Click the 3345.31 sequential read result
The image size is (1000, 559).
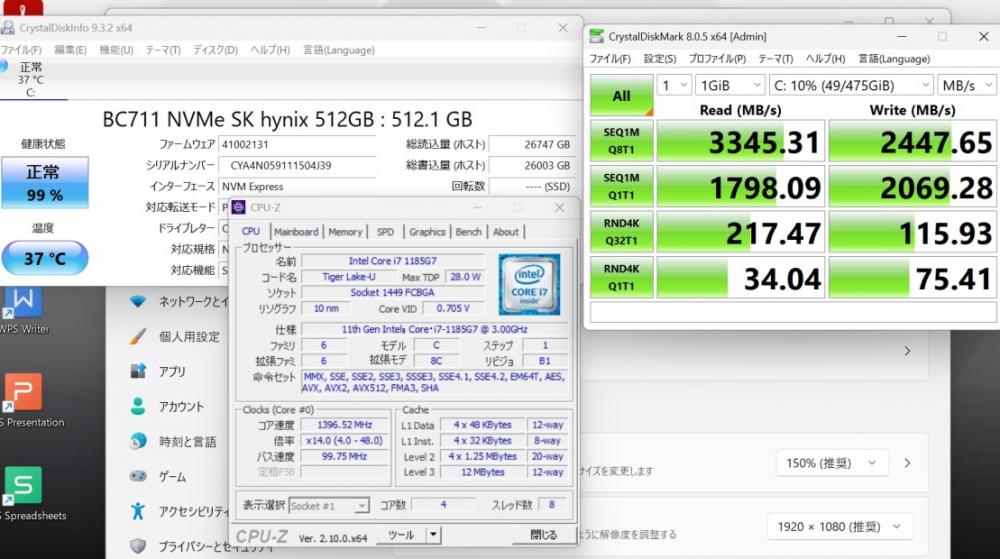[741, 141]
